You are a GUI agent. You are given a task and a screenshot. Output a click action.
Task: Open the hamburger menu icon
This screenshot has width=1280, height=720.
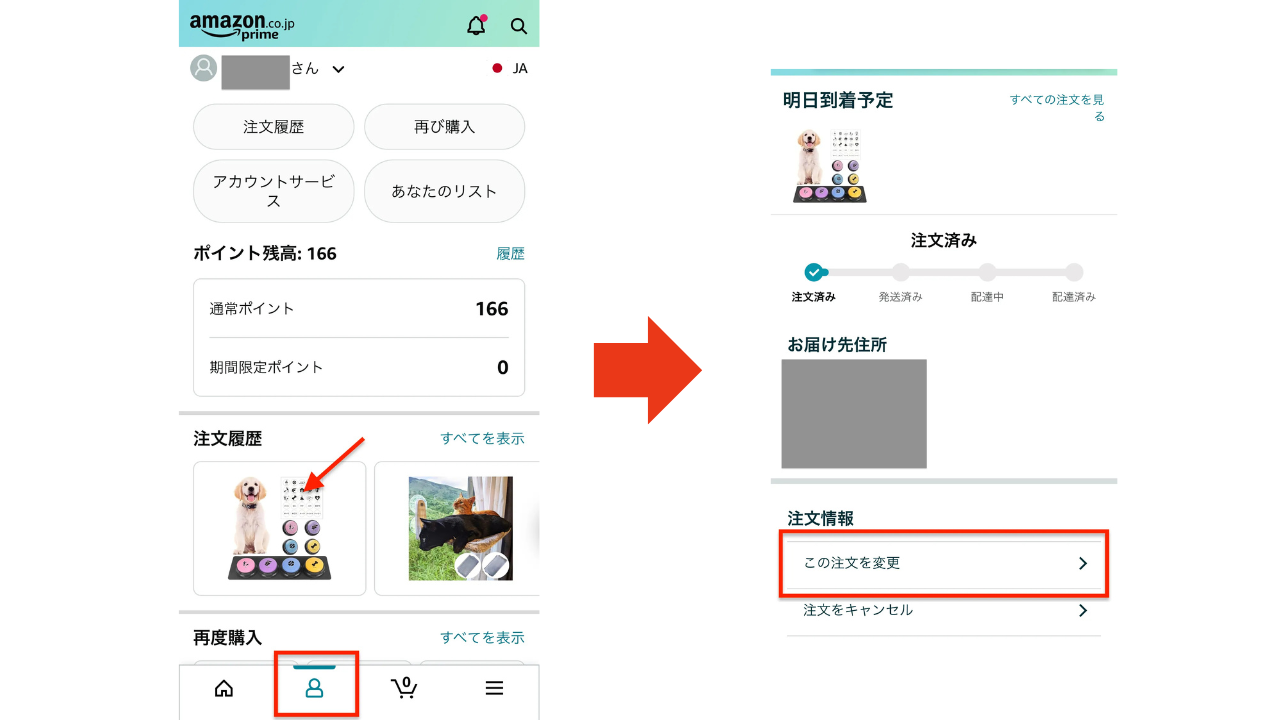(494, 688)
